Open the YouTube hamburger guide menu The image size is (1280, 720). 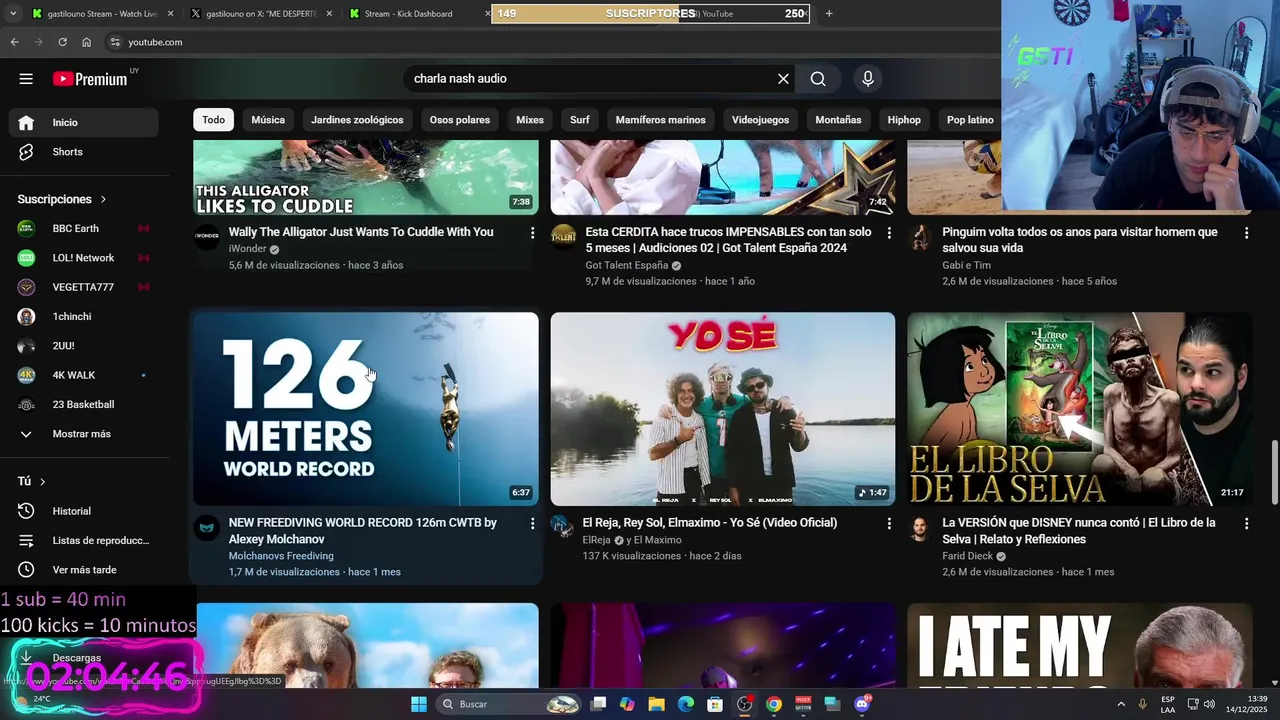click(26, 79)
